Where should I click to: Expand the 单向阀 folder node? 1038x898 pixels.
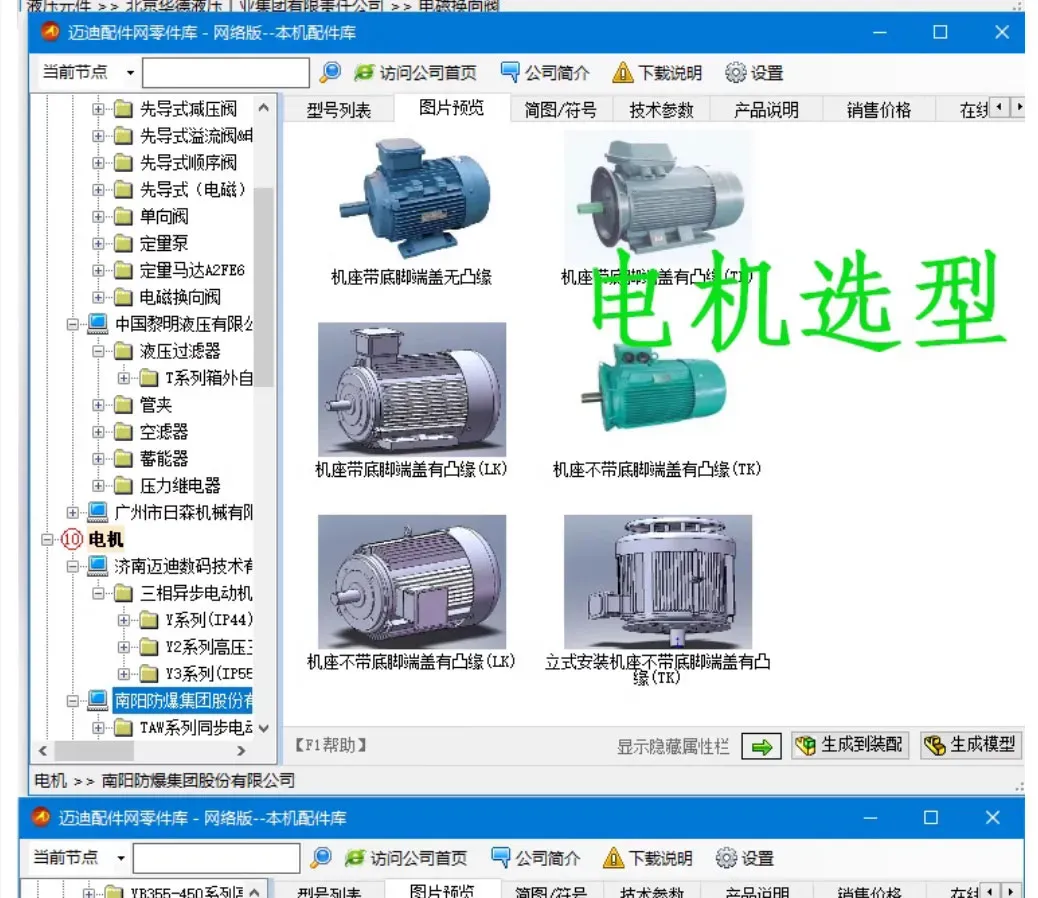pyautogui.click(x=98, y=216)
